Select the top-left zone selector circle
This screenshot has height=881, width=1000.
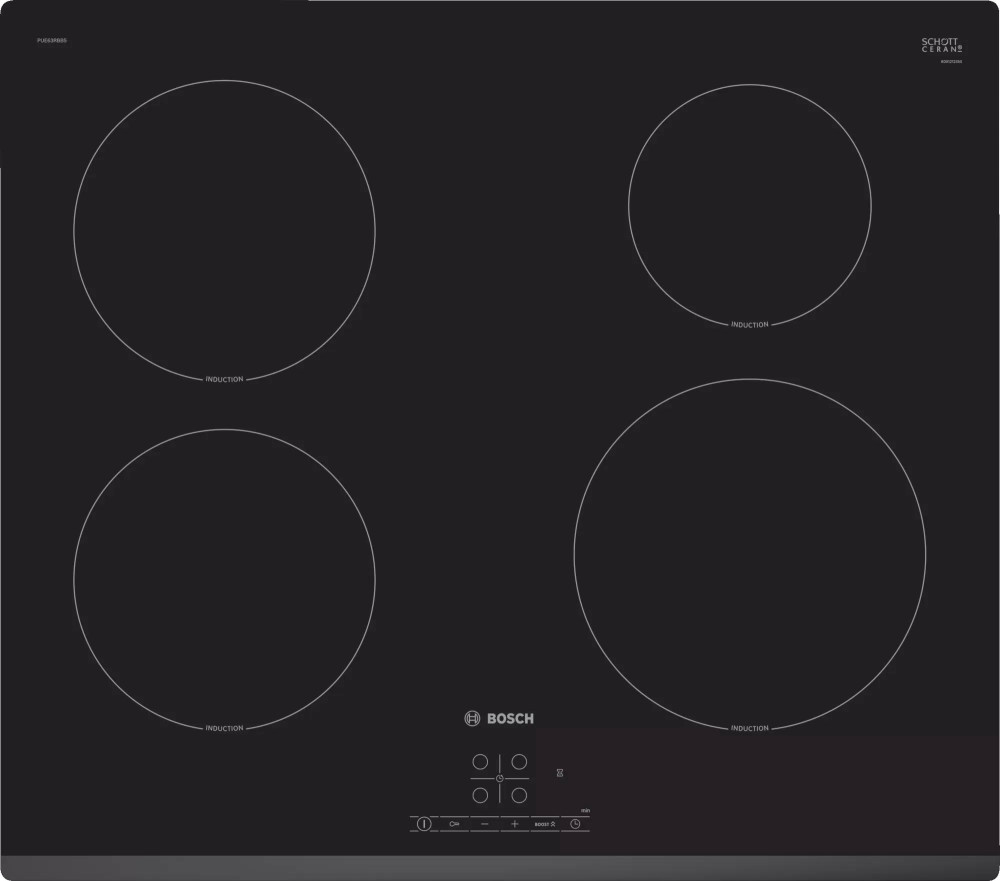480,761
